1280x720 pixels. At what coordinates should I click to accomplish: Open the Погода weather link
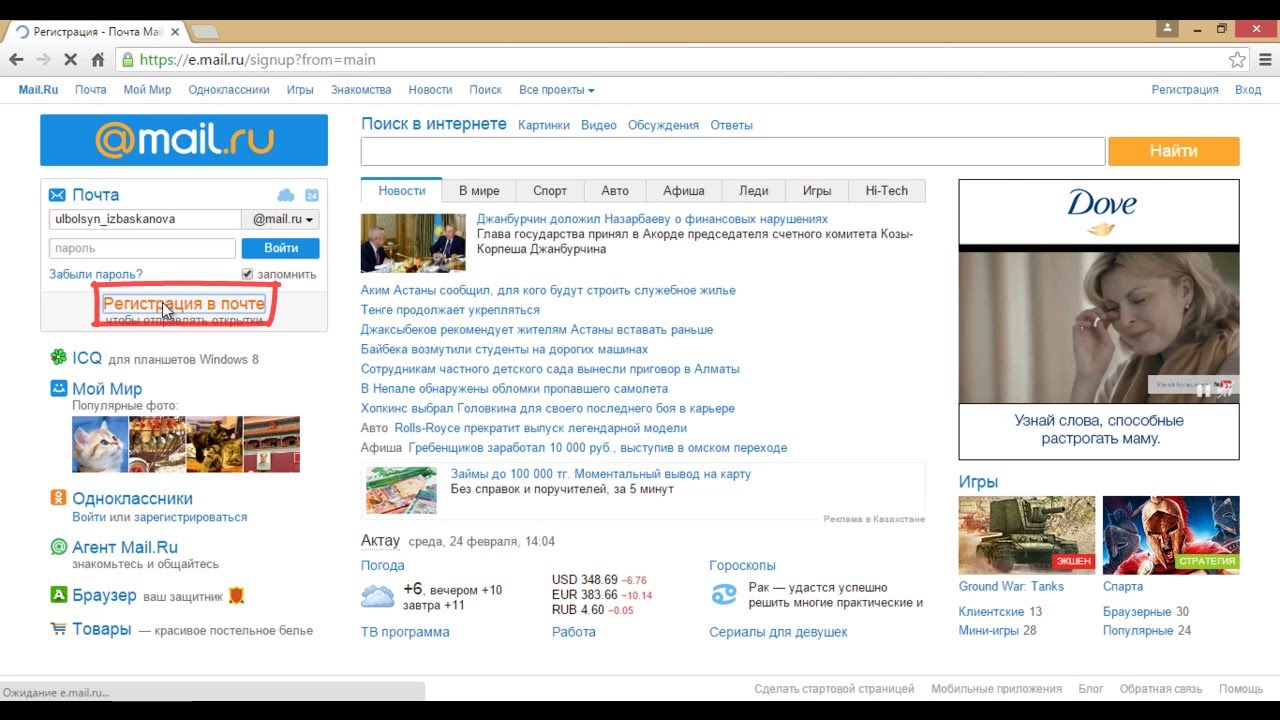click(383, 565)
